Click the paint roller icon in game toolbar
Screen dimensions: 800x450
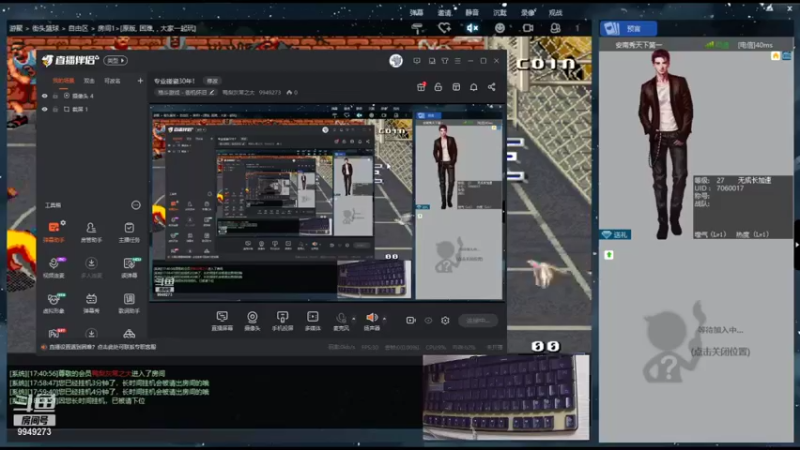[417, 28]
